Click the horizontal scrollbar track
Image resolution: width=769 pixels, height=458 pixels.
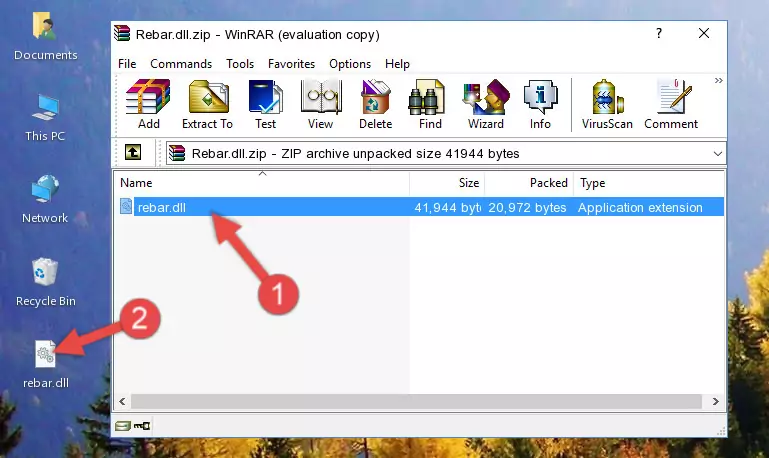coord(416,401)
